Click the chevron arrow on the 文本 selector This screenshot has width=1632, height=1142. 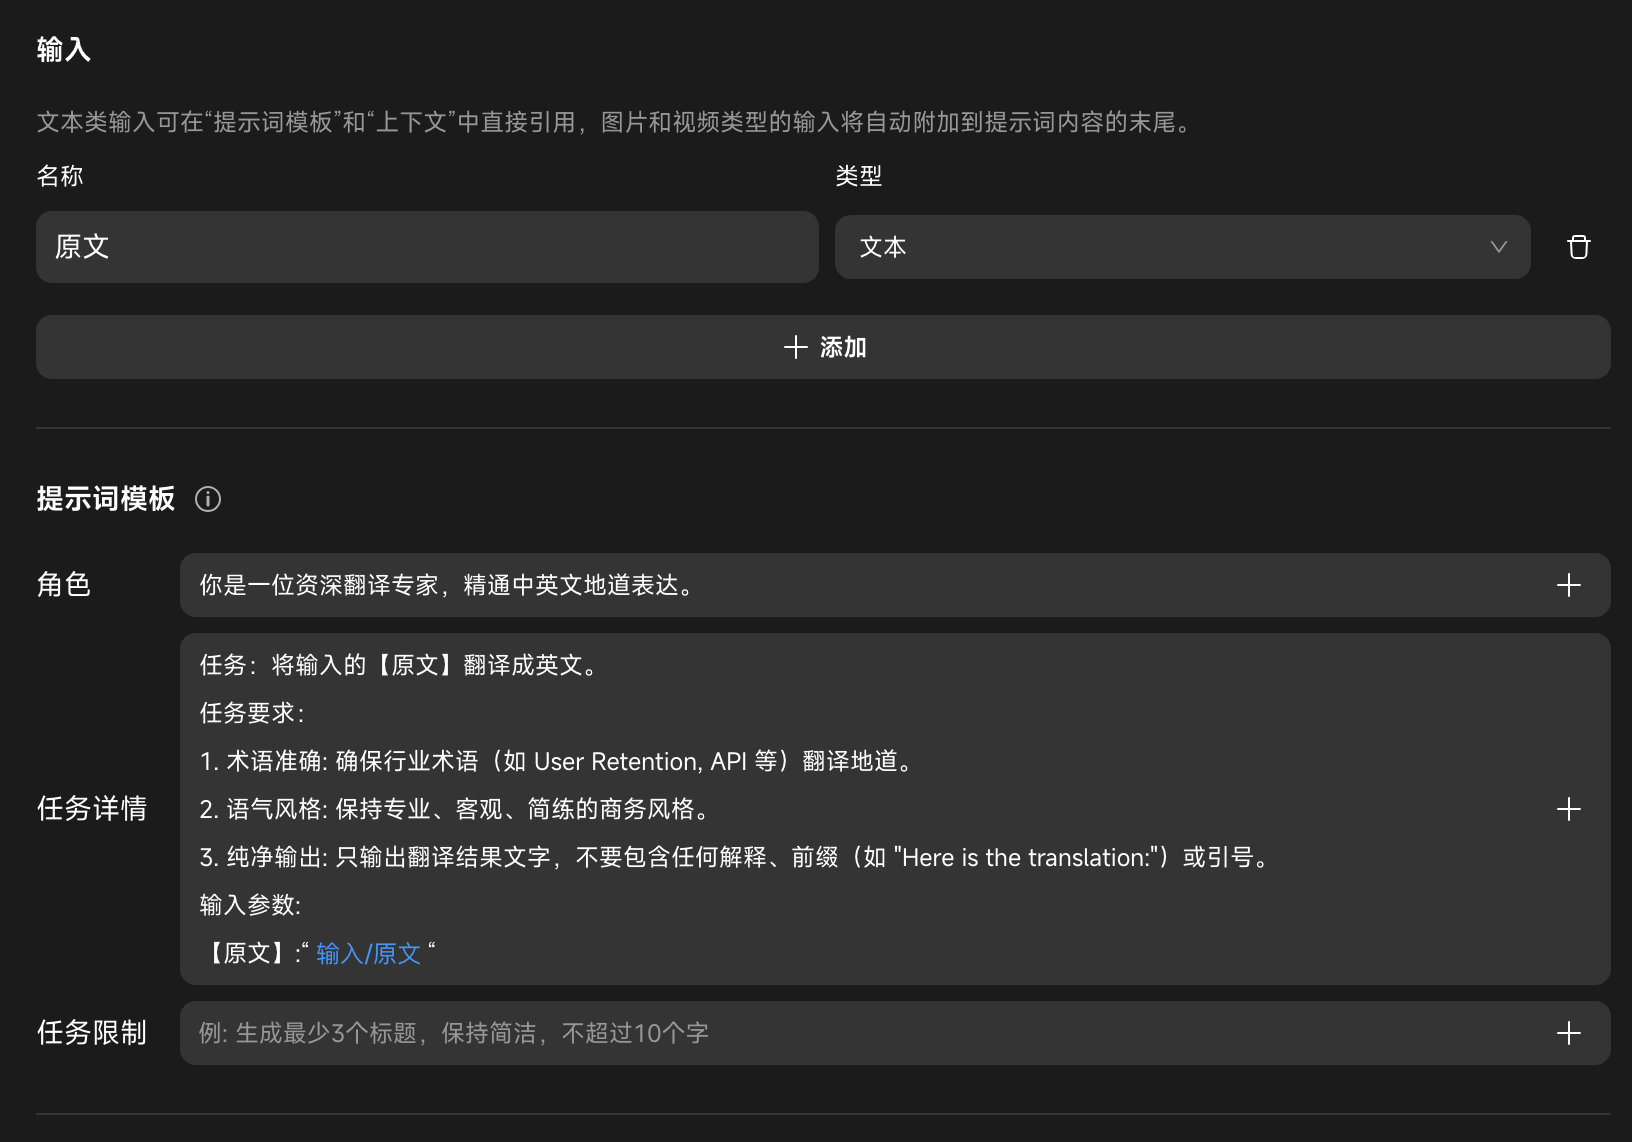pos(1498,247)
